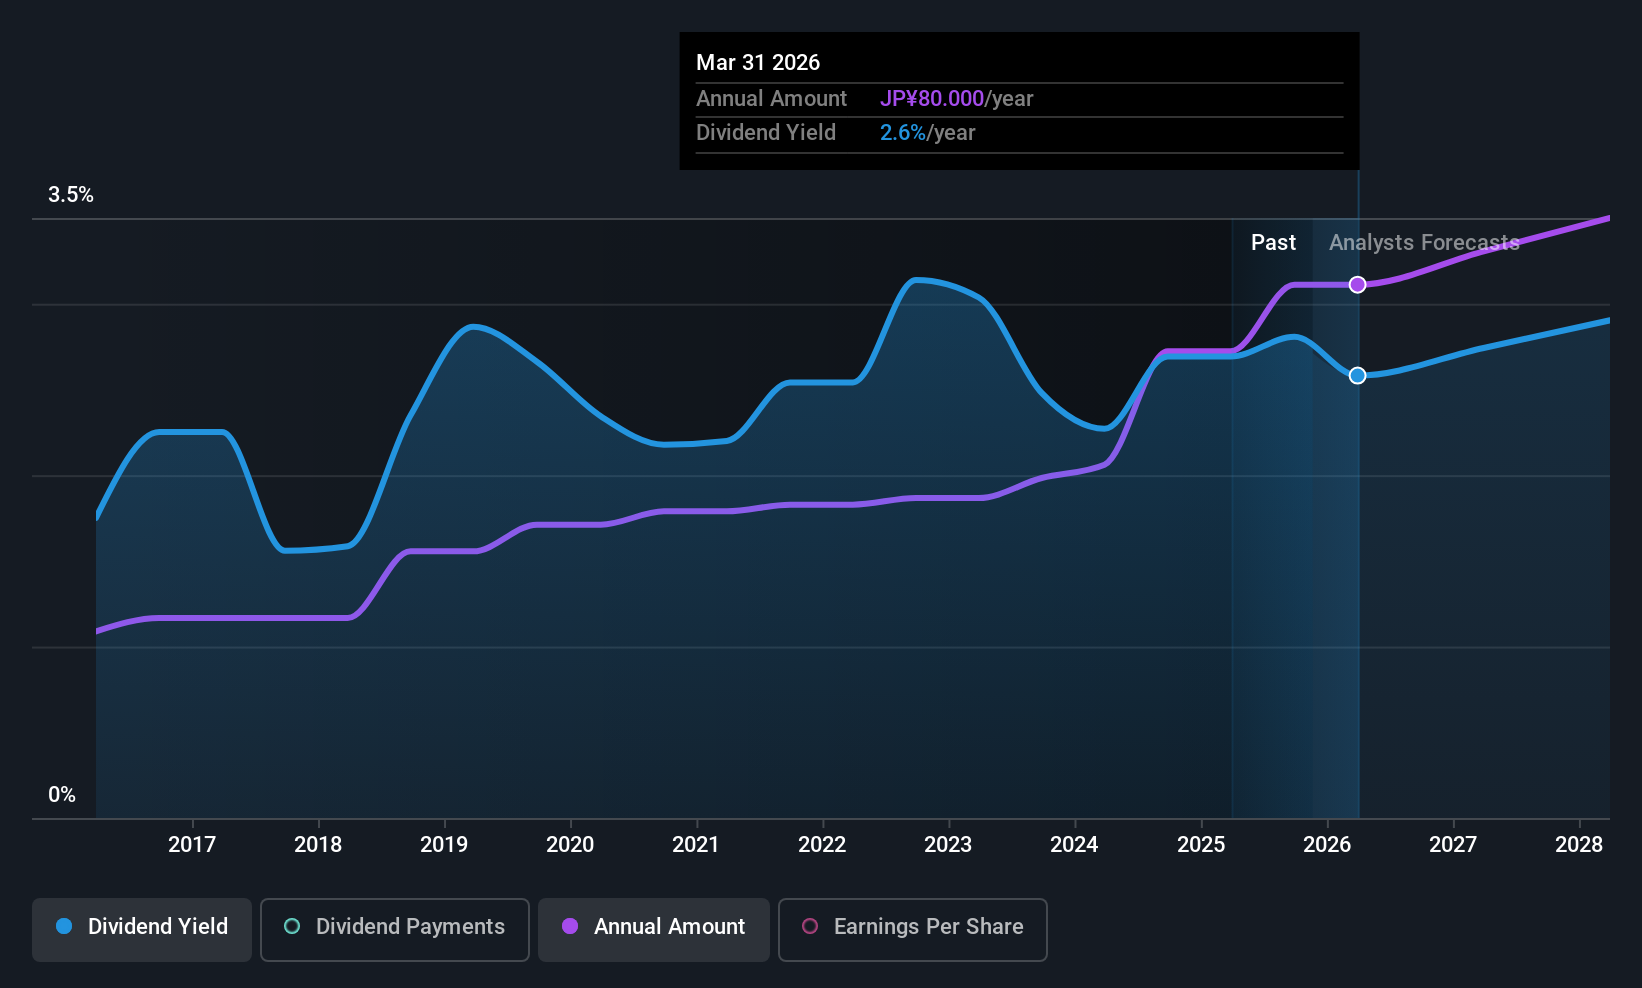Click the 2024 axis label
Image resolution: width=1642 pixels, height=988 pixels.
pos(1074,844)
